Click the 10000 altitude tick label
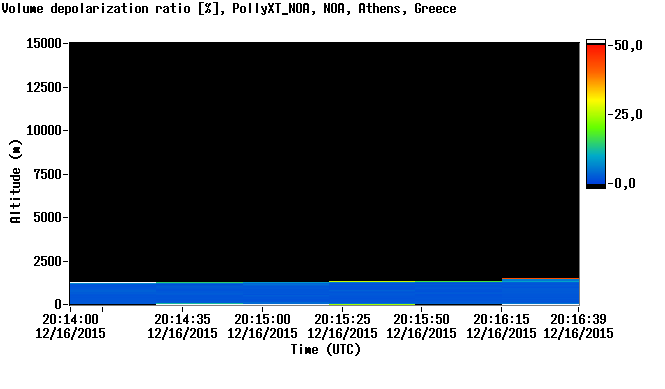The image size is (665, 389). click(44, 131)
